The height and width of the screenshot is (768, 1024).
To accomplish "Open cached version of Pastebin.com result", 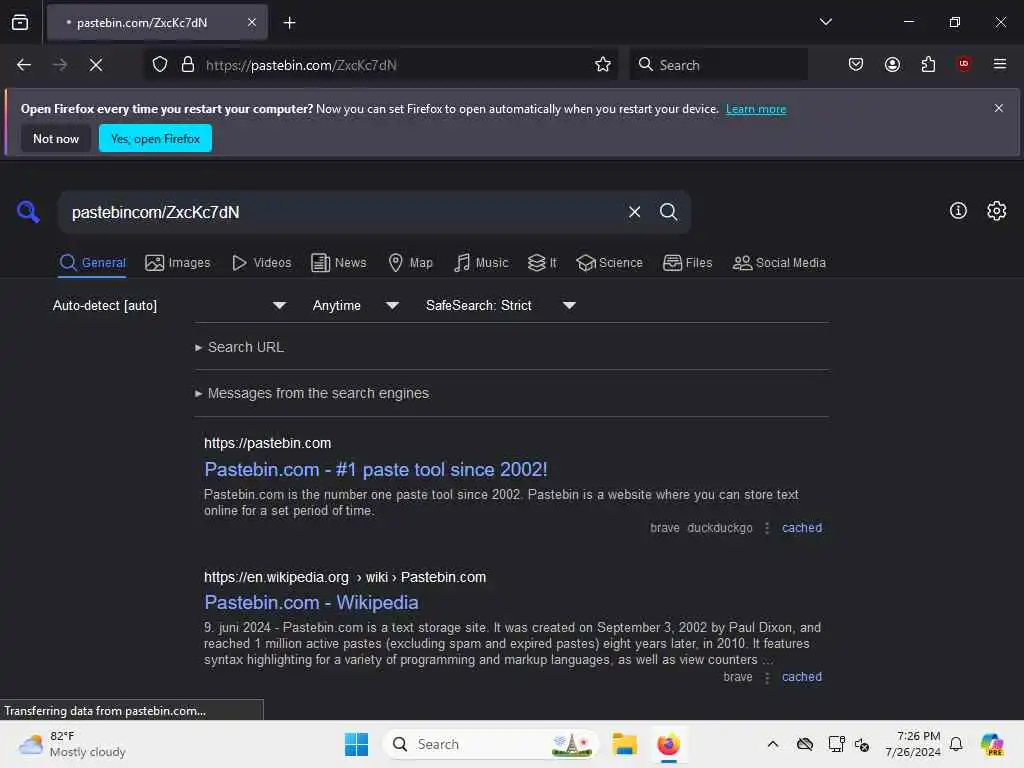I will (x=801, y=528).
